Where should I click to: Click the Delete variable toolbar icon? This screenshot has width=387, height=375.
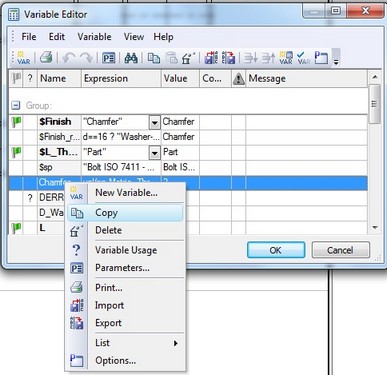click(189, 58)
